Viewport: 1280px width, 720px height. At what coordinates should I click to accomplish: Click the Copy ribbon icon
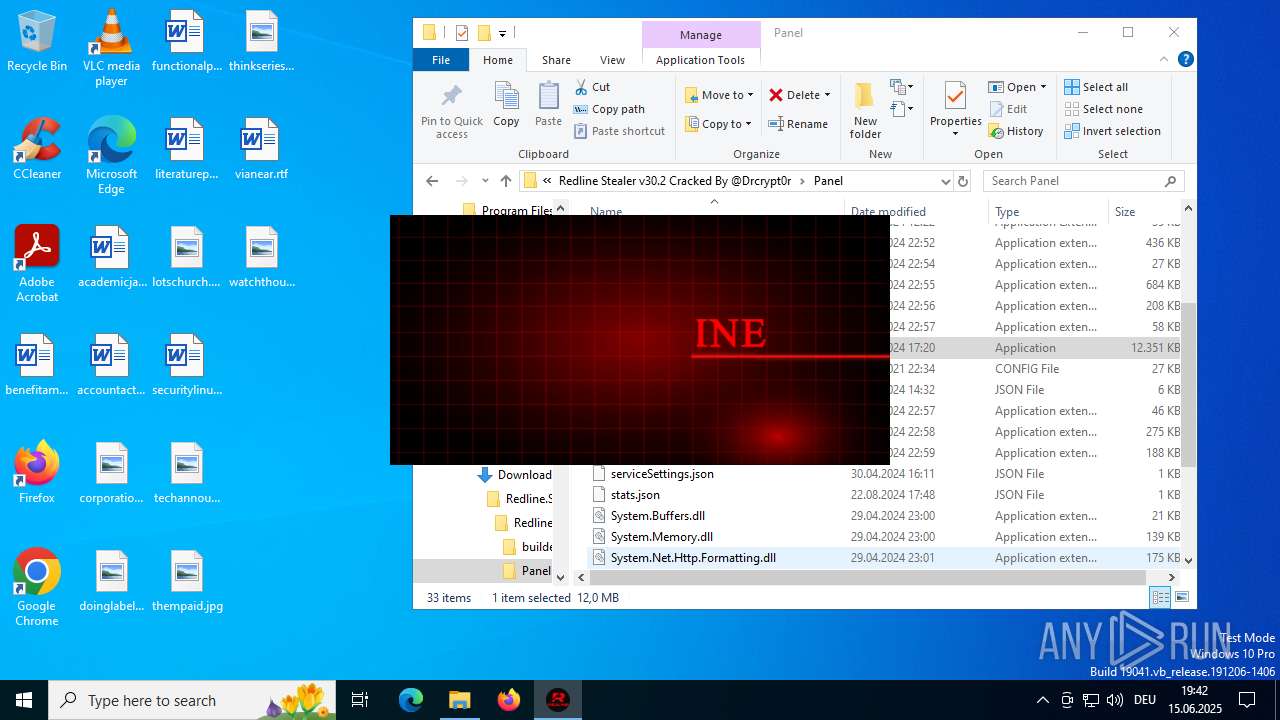pyautogui.click(x=506, y=104)
